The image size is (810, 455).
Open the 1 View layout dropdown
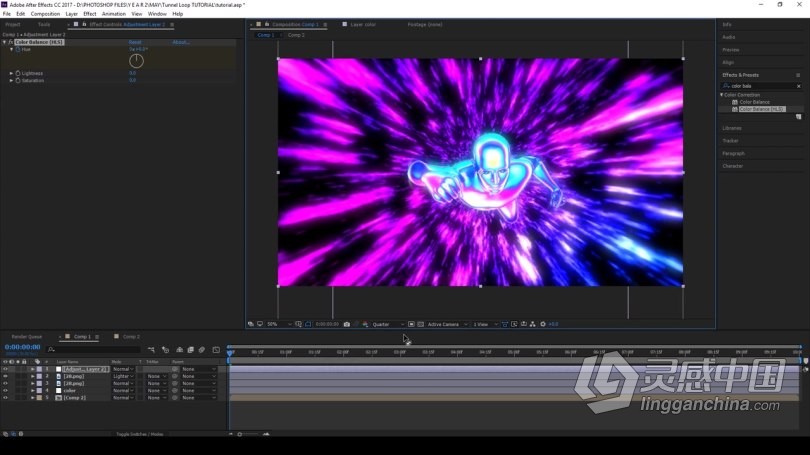tap(486, 324)
